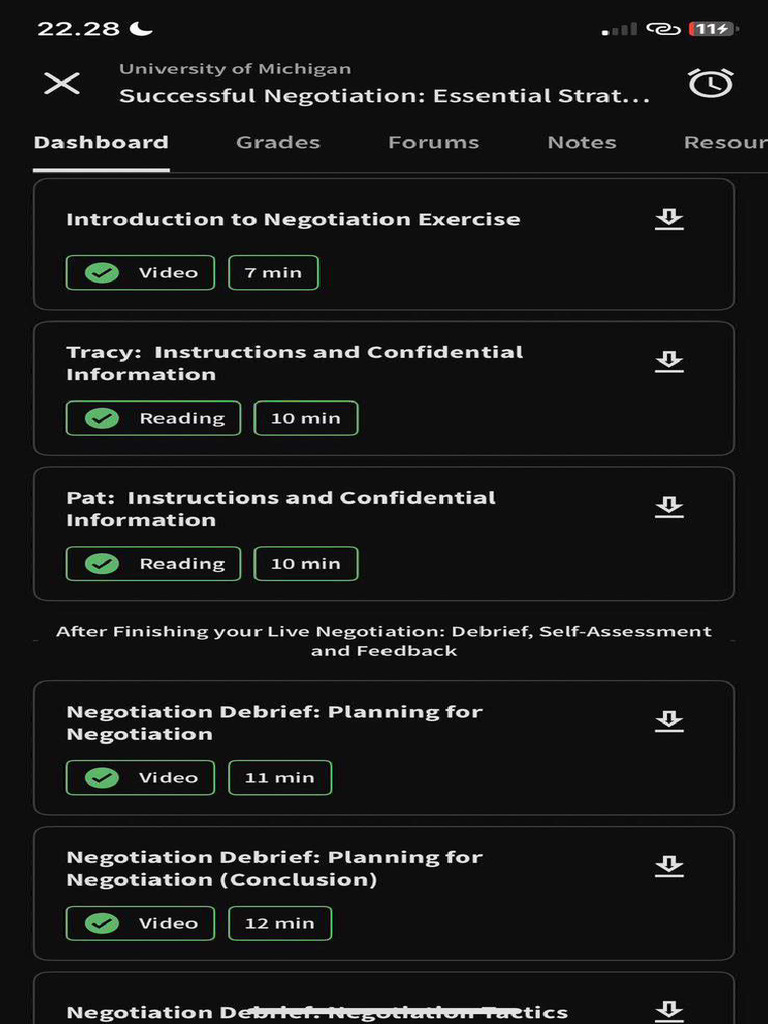This screenshot has width=768, height=1024.
Task: Open the alarm clock reminder icon
Action: point(710,83)
